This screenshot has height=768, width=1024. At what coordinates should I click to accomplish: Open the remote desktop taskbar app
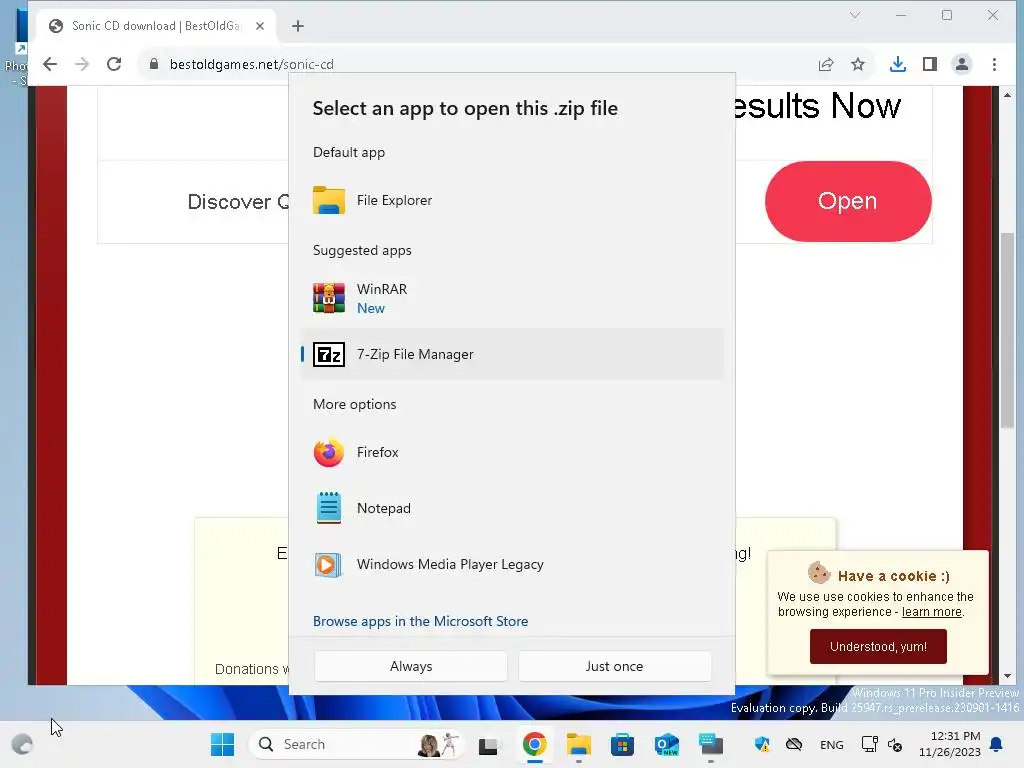pyautogui.click(x=711, y=744)
